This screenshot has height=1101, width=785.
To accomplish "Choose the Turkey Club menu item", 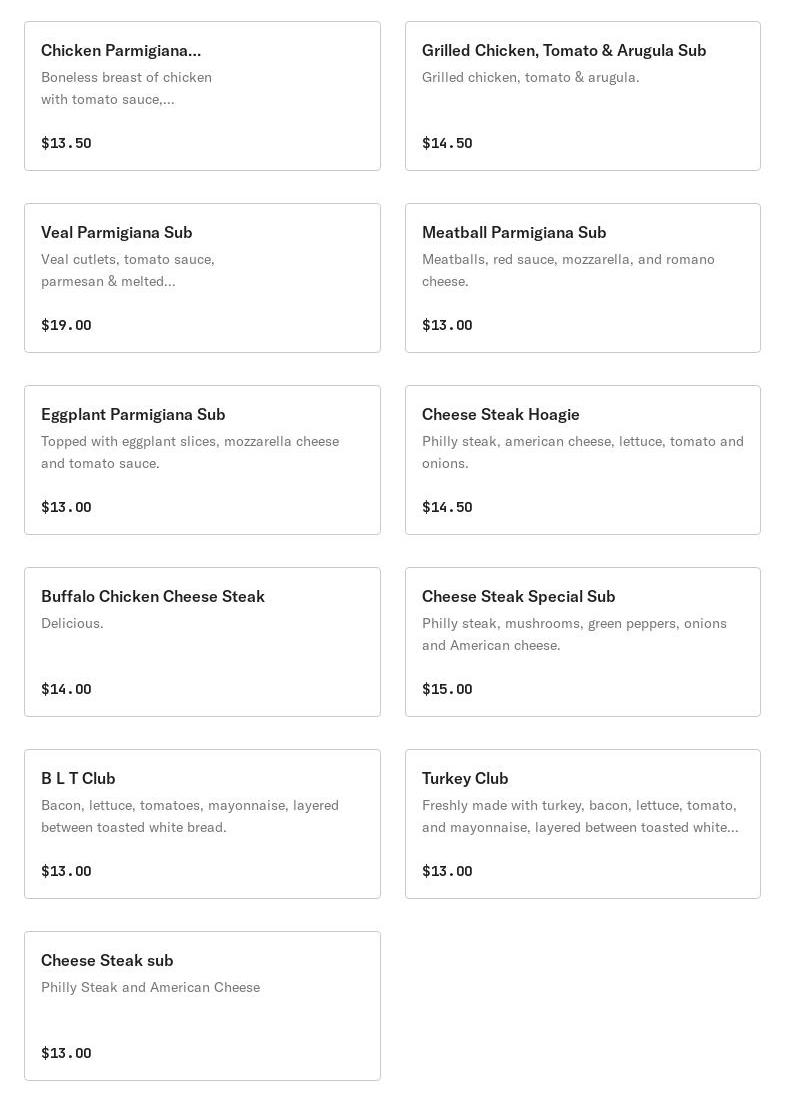I will pyautogui.click(x=583, y=823).
